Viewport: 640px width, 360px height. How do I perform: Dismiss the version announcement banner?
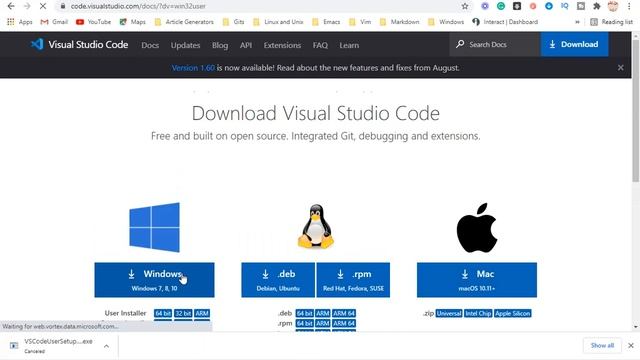coord(620,68)
